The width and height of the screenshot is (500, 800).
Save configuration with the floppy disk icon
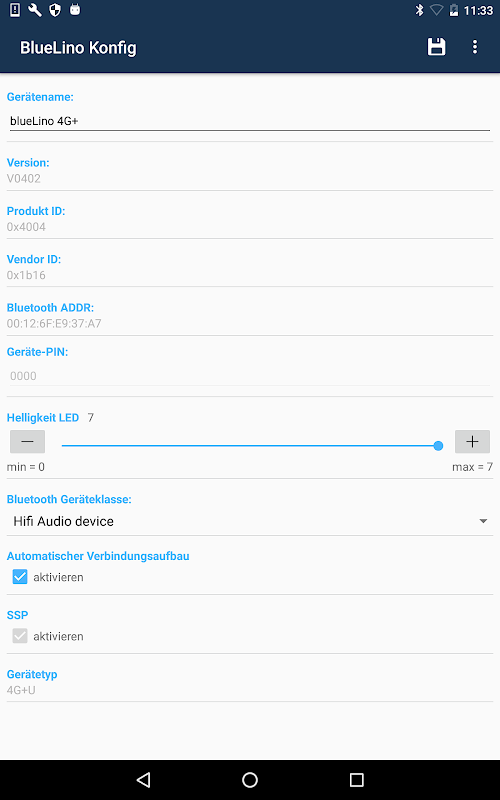(436, 47)
